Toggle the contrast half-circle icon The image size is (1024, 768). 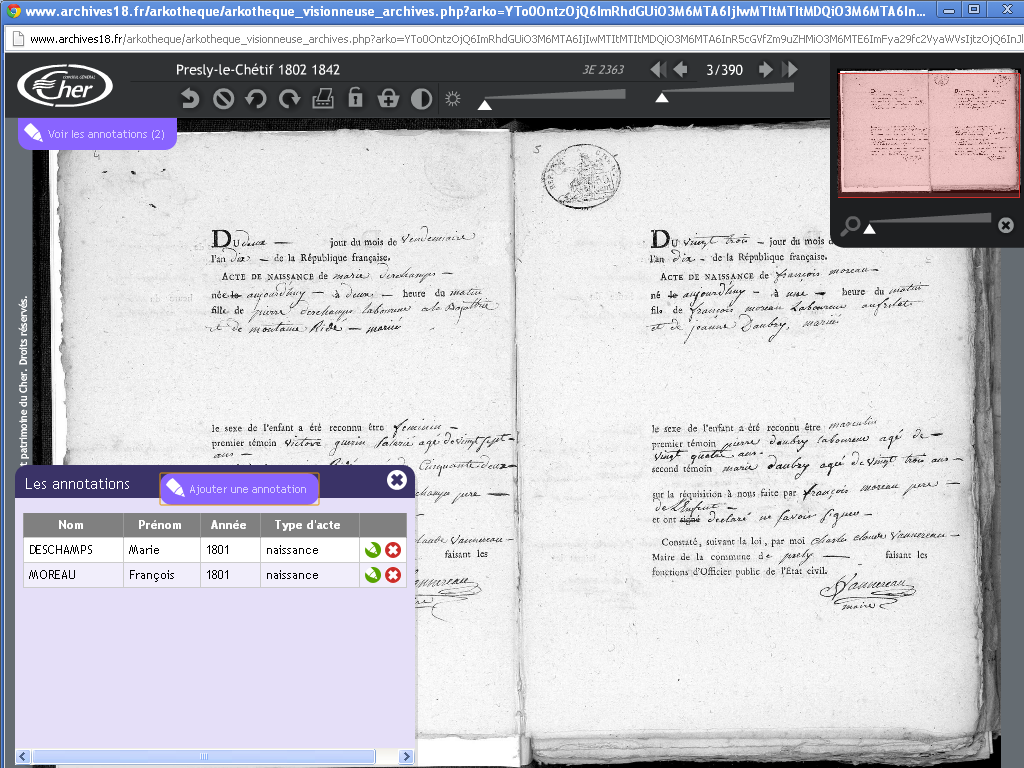[421, 98]
